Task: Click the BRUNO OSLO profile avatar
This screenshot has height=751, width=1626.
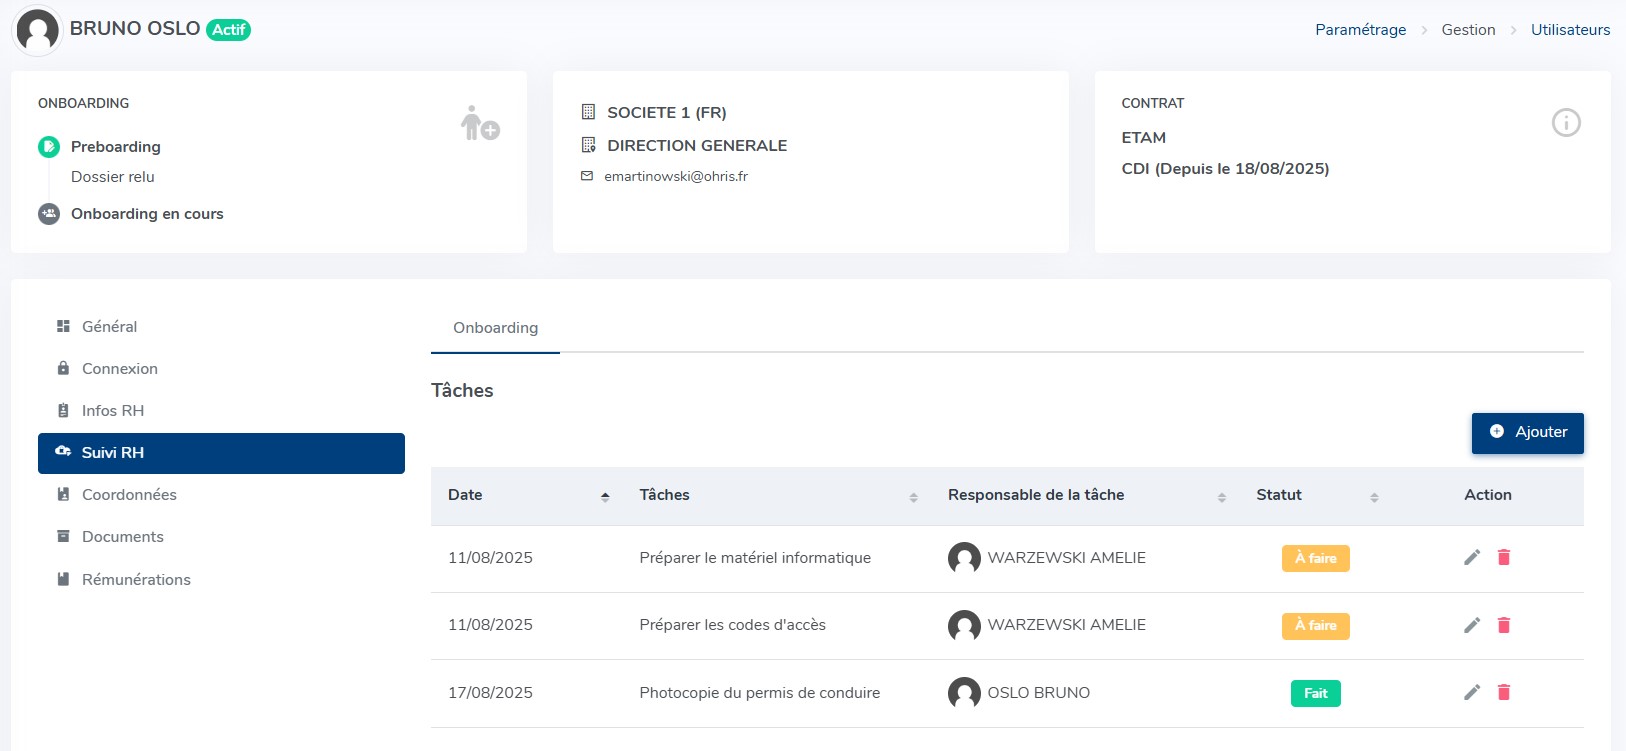Action: [x=37, y=29]
